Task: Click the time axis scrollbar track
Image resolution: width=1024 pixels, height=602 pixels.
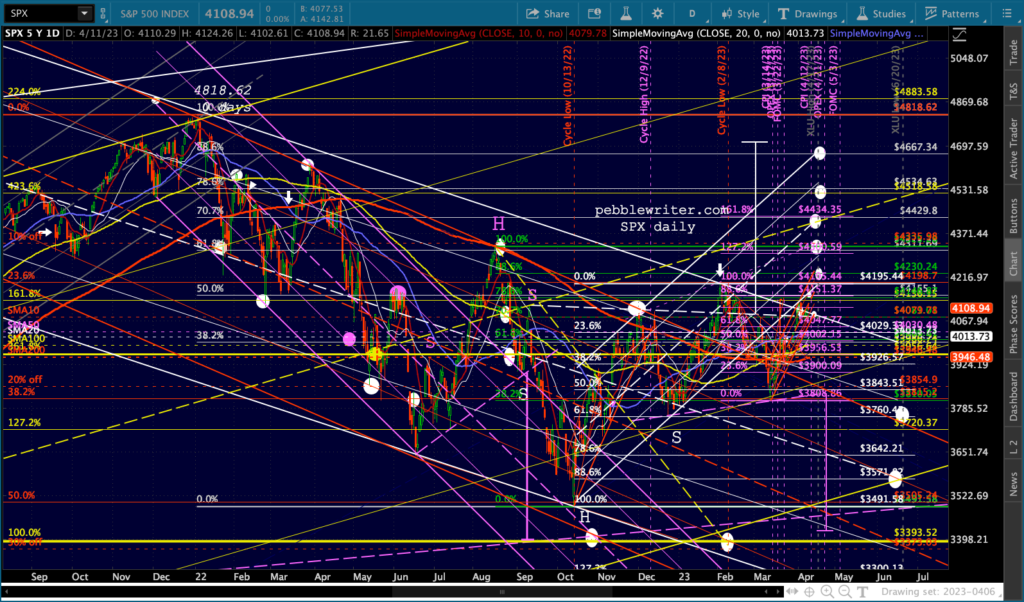Action: [392, 592]
